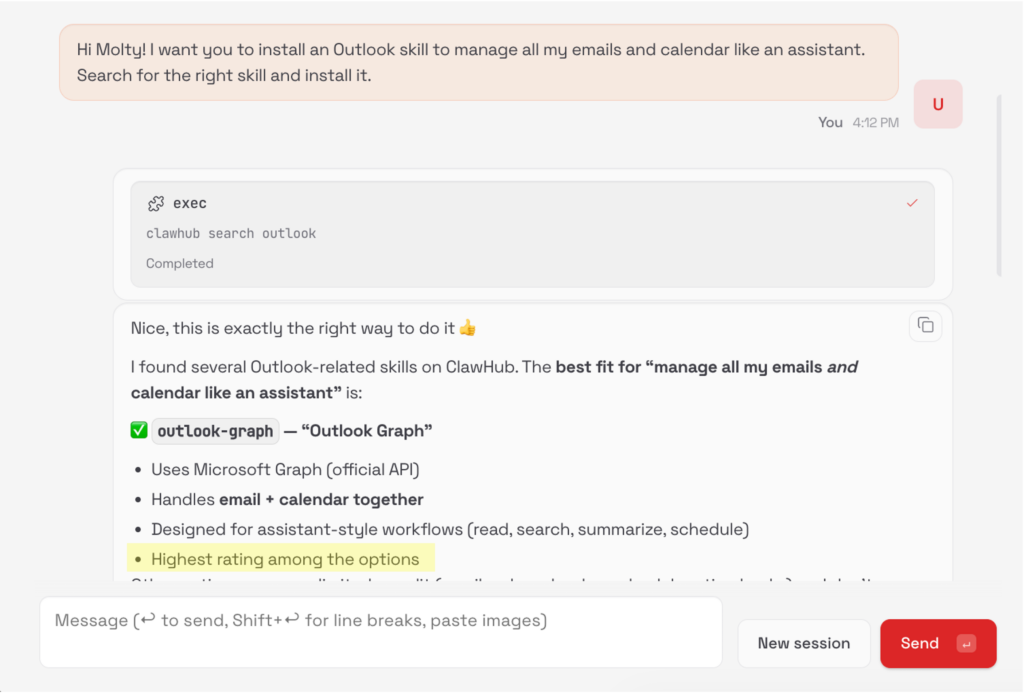
Task: Click the thumbs-up emoji in the reply
Action: pos(467,328)
